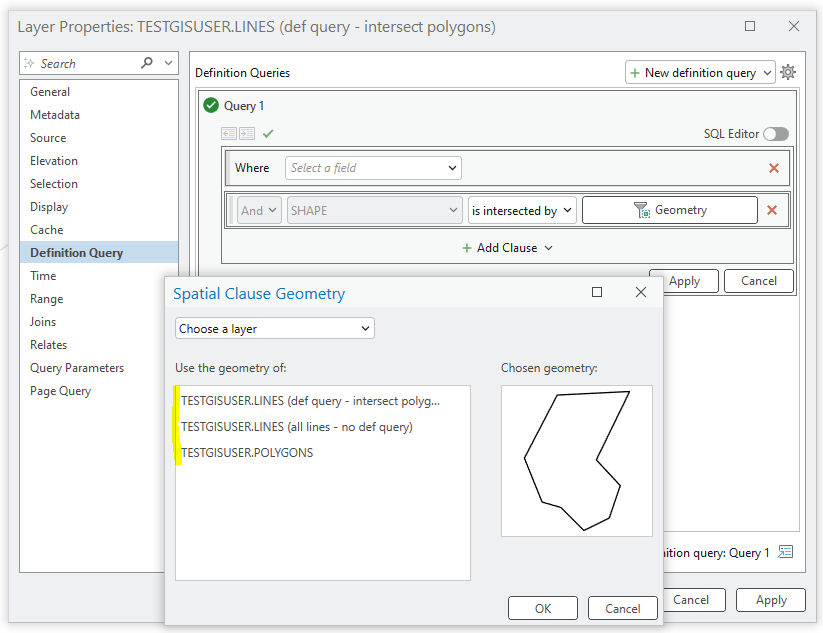The width and height of the screenshot is (823, 633).
Task: Open the definition query note editor icon
Action: click(785, 551)
